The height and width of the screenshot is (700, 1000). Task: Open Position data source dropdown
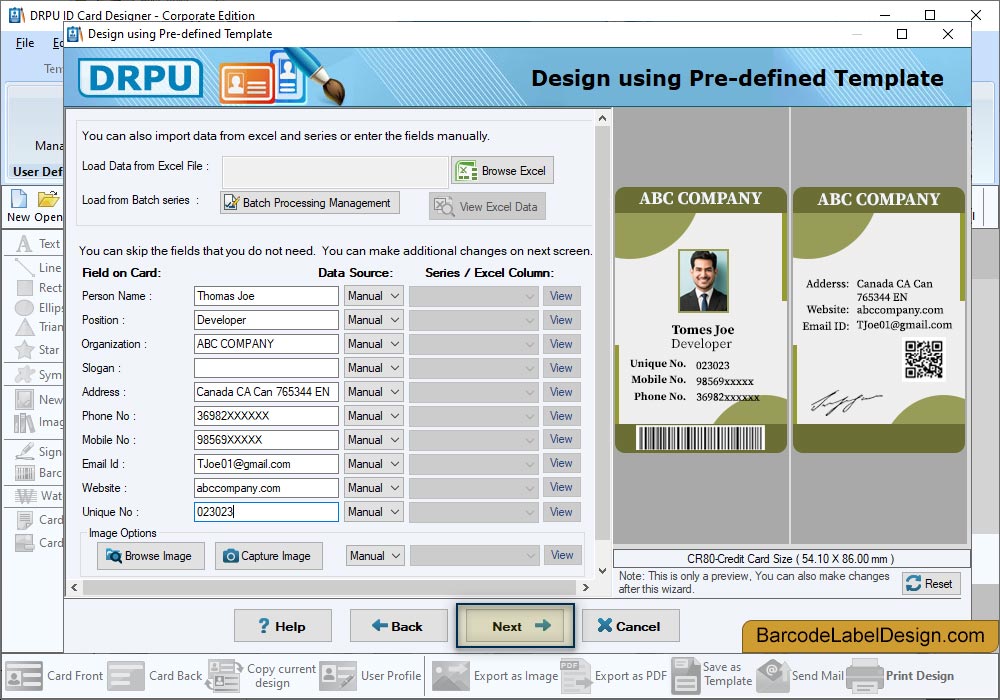click(x=374, y=320)
